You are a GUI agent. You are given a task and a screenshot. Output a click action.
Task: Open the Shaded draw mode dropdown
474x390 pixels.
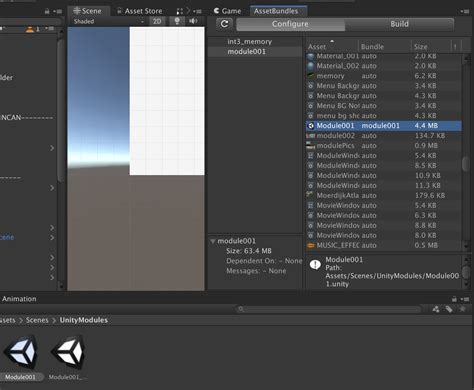(x=109, y=21)
